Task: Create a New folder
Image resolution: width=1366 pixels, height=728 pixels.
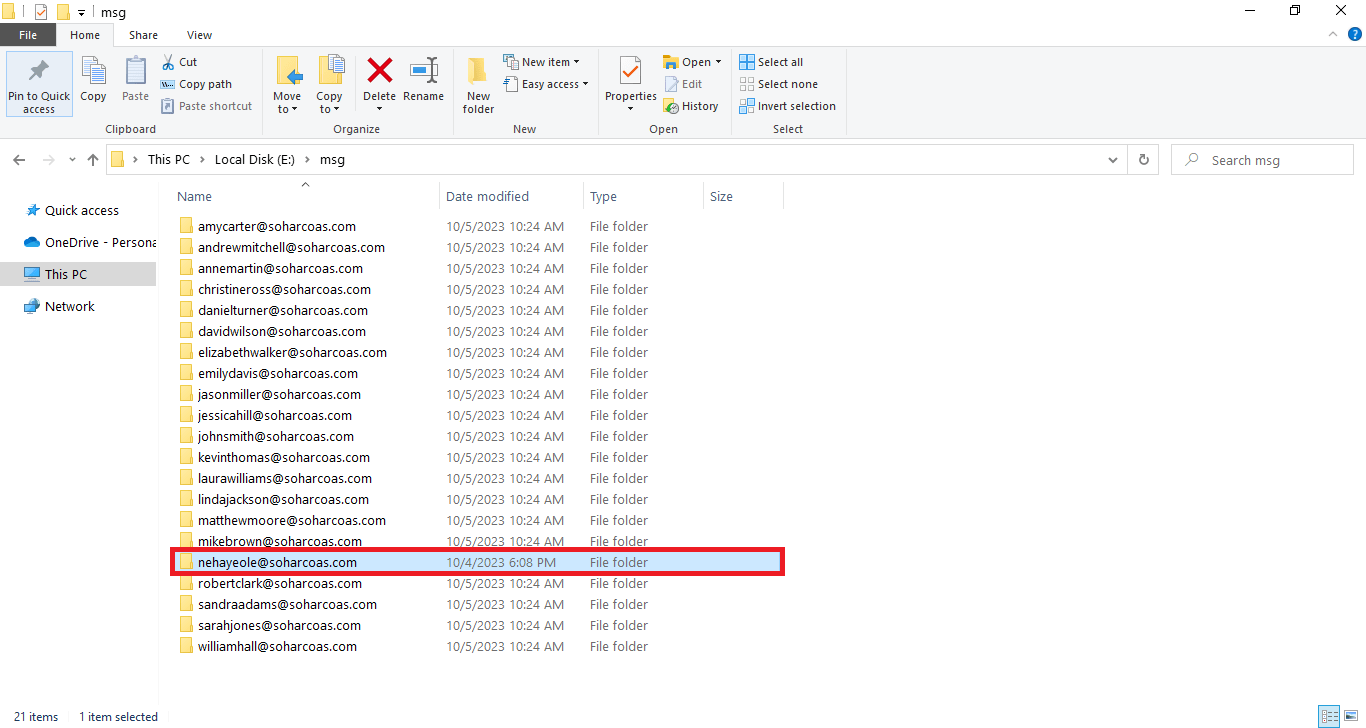Action: point(478,85)
